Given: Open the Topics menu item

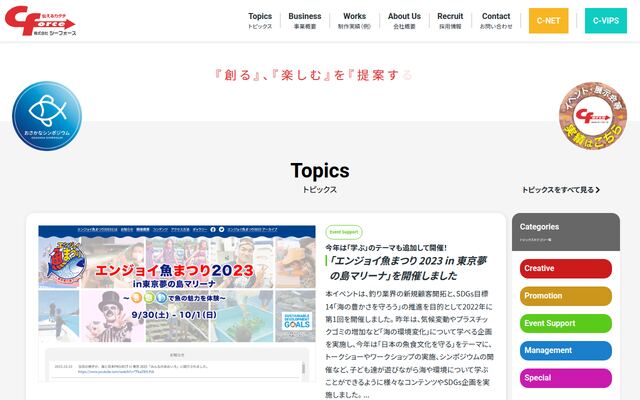Looking at the screenshot, I should (260, 20).
